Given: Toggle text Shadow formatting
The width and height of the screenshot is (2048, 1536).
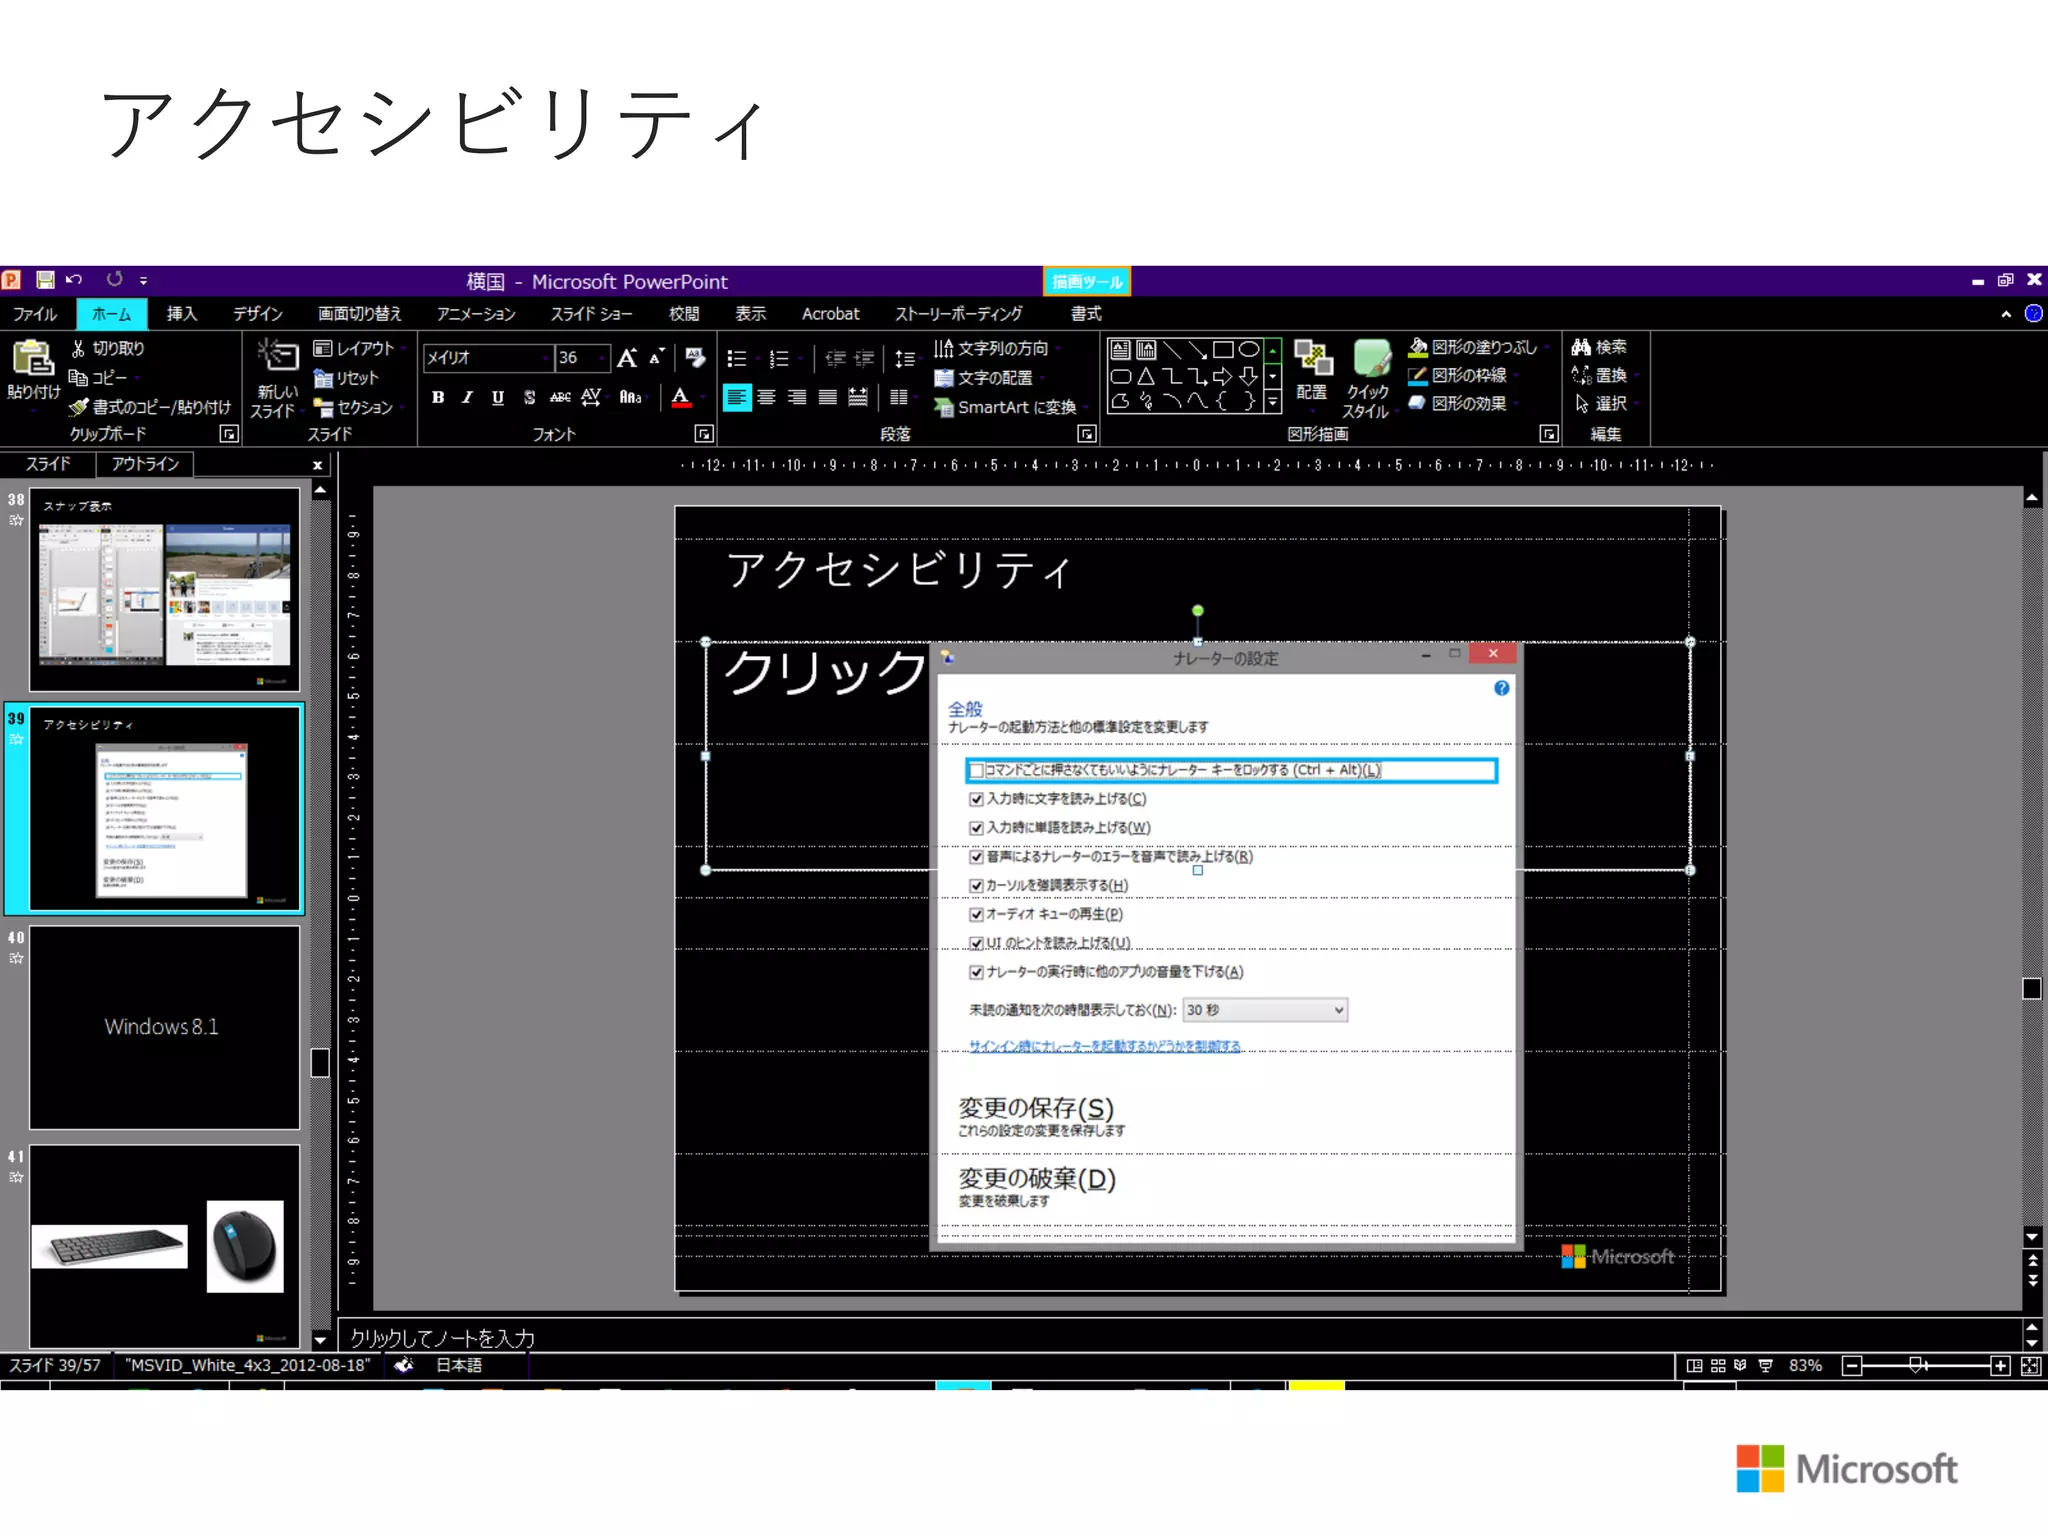Looking at the screenshot, I should (x=529, y=397).
